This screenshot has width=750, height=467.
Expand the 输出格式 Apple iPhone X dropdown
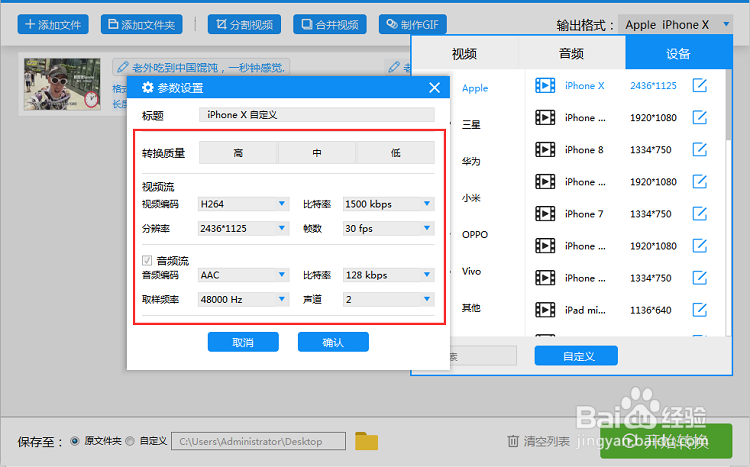pos(675,24)
